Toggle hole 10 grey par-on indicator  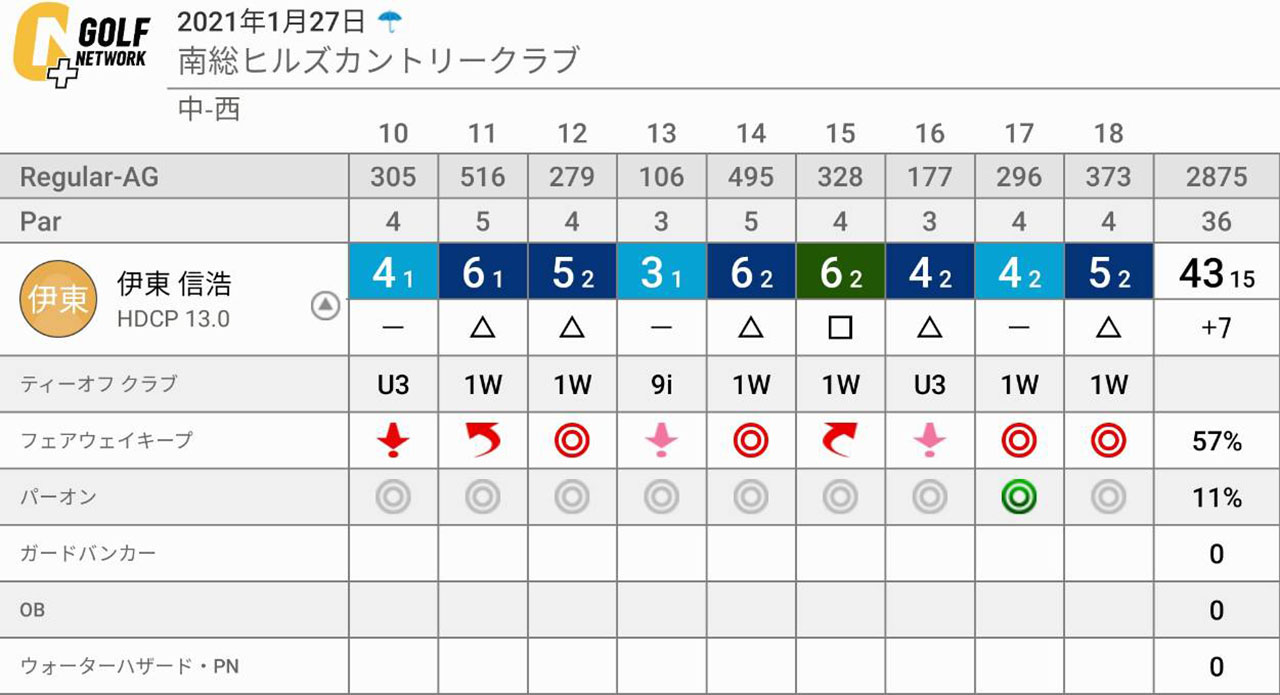pyautogui.click(x=394, y=497)
